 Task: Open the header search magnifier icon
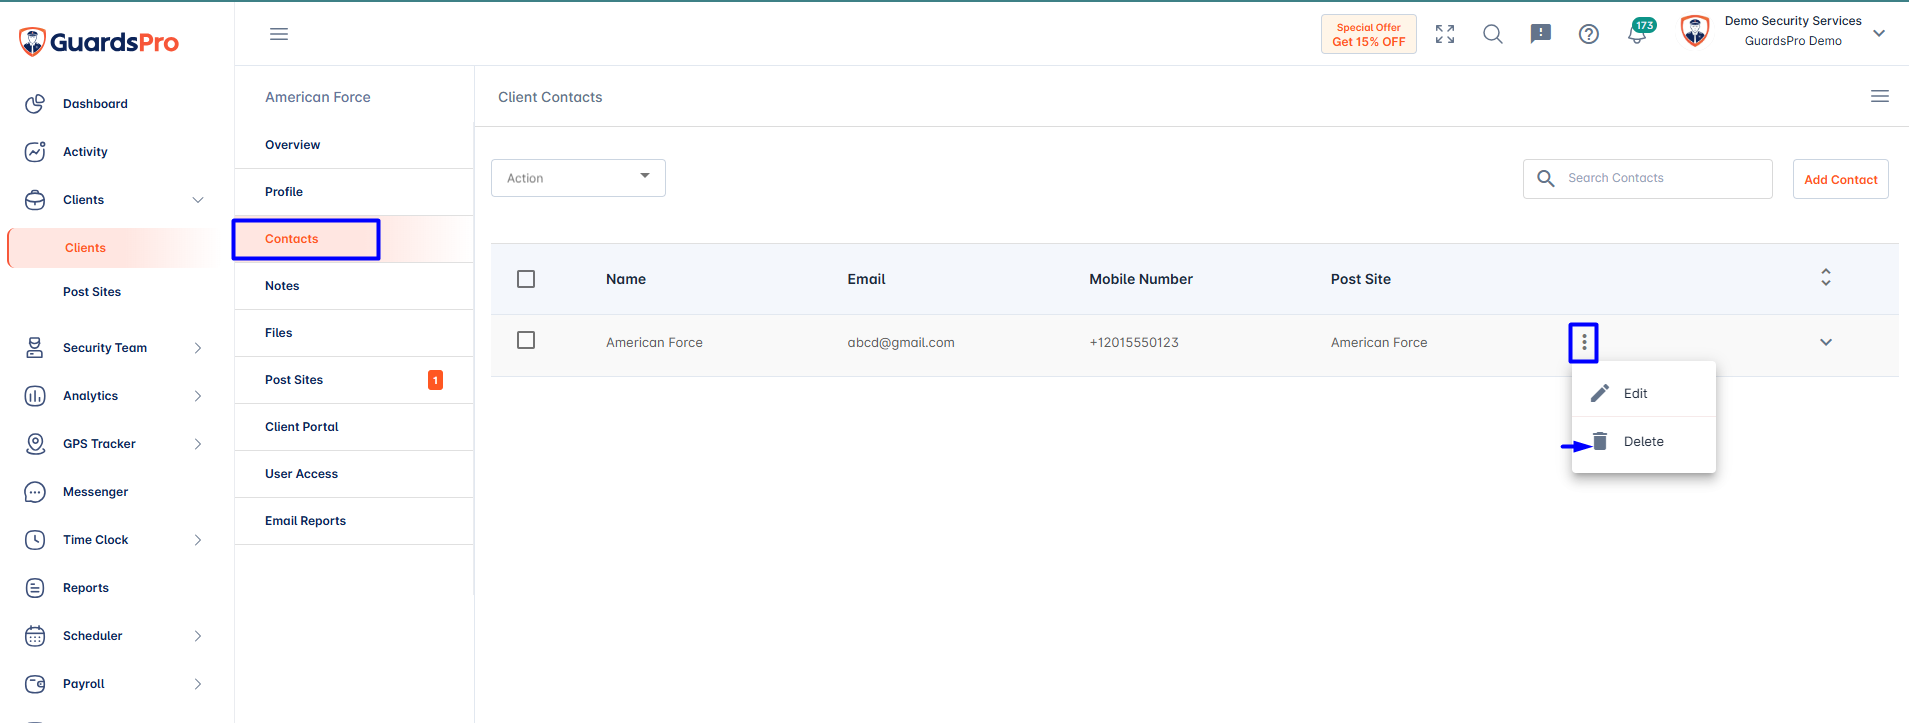click(x=1493, y=34)
